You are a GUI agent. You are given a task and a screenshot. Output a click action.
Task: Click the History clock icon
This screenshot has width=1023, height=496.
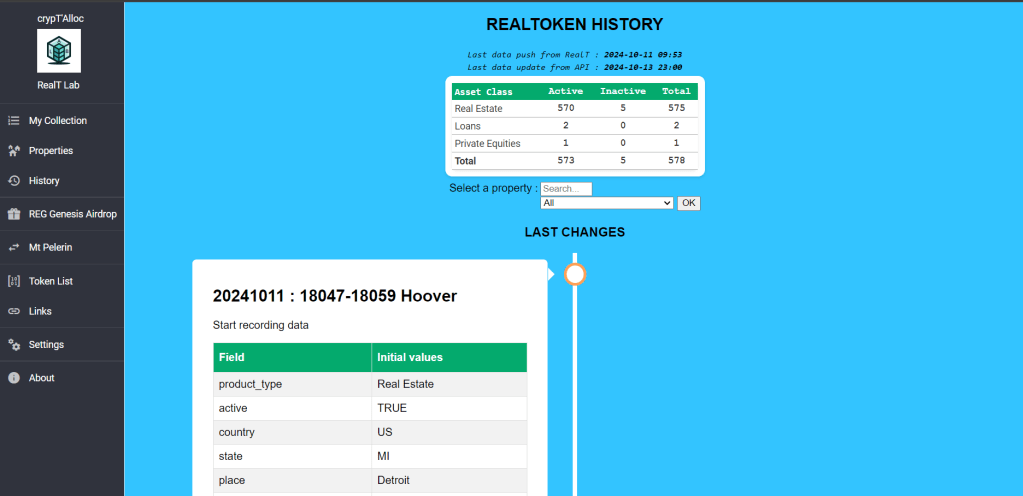14,181
